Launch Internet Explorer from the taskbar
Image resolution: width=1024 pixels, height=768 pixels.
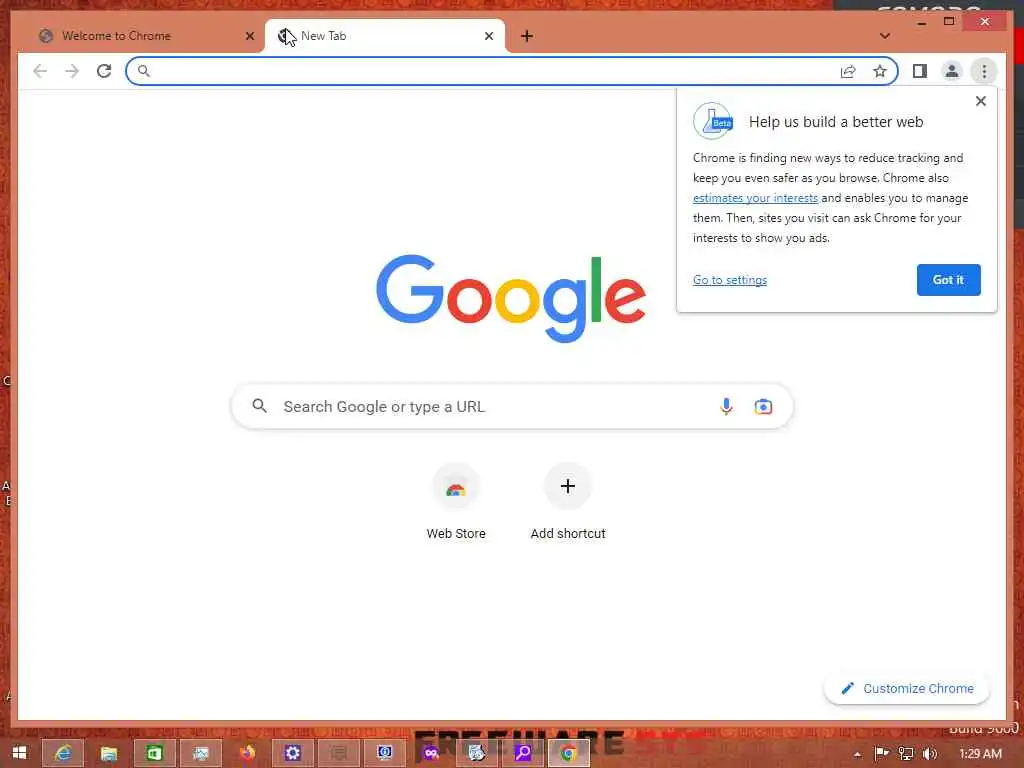point(63,753)
